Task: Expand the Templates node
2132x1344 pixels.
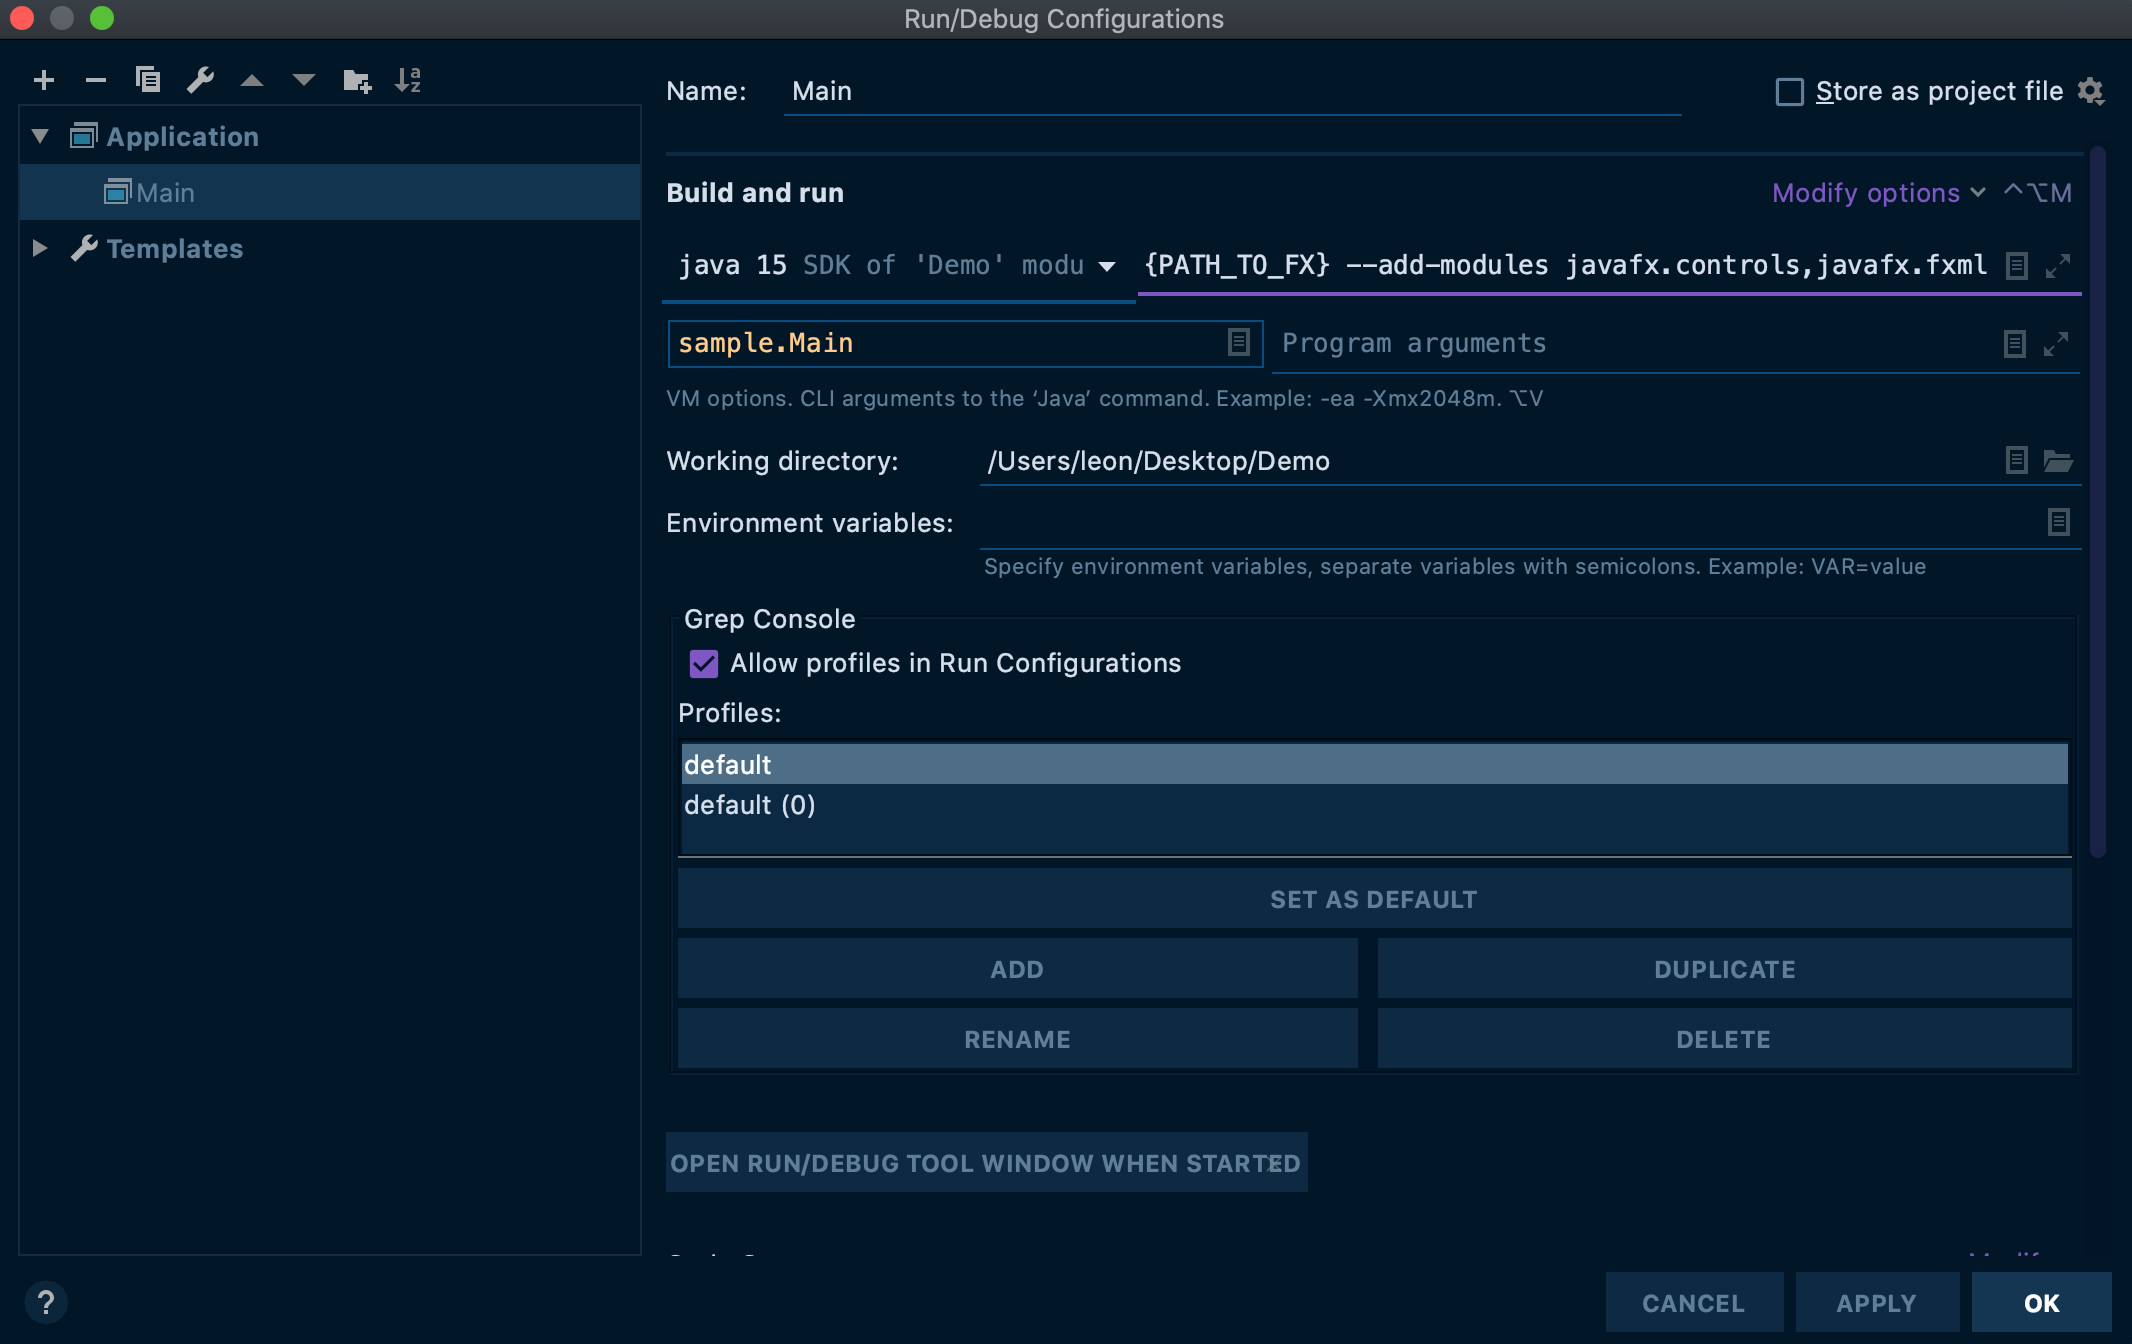Action: [40, 249]
